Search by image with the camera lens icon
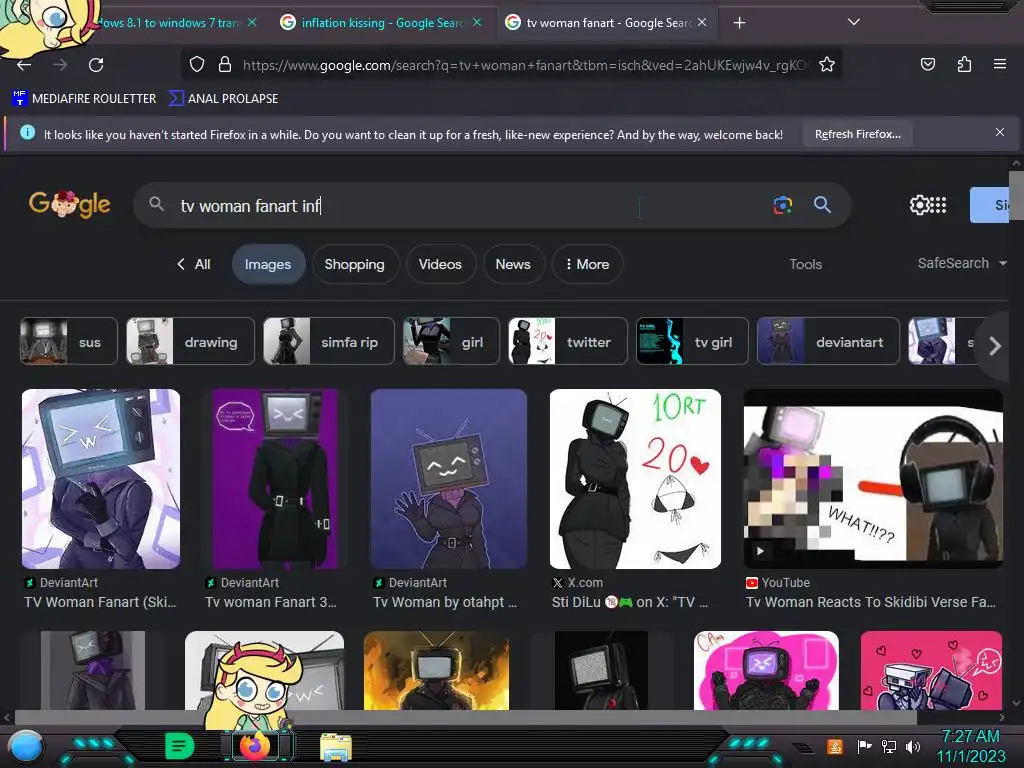This screenshot has height=768, width=1024. pyautogui.click(x=782, y=205)
